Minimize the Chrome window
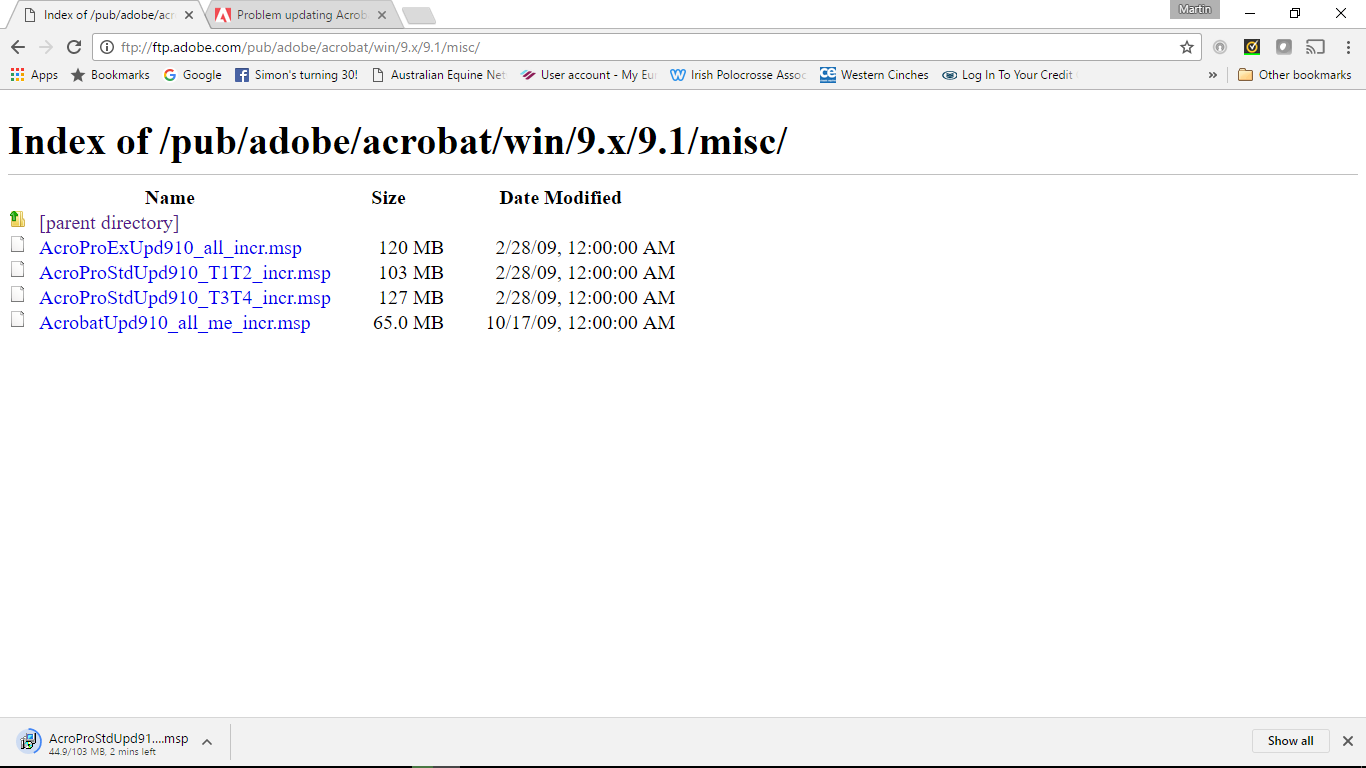The height and width of the screenshot is (768, 1366). click(x=1250, y=13)
